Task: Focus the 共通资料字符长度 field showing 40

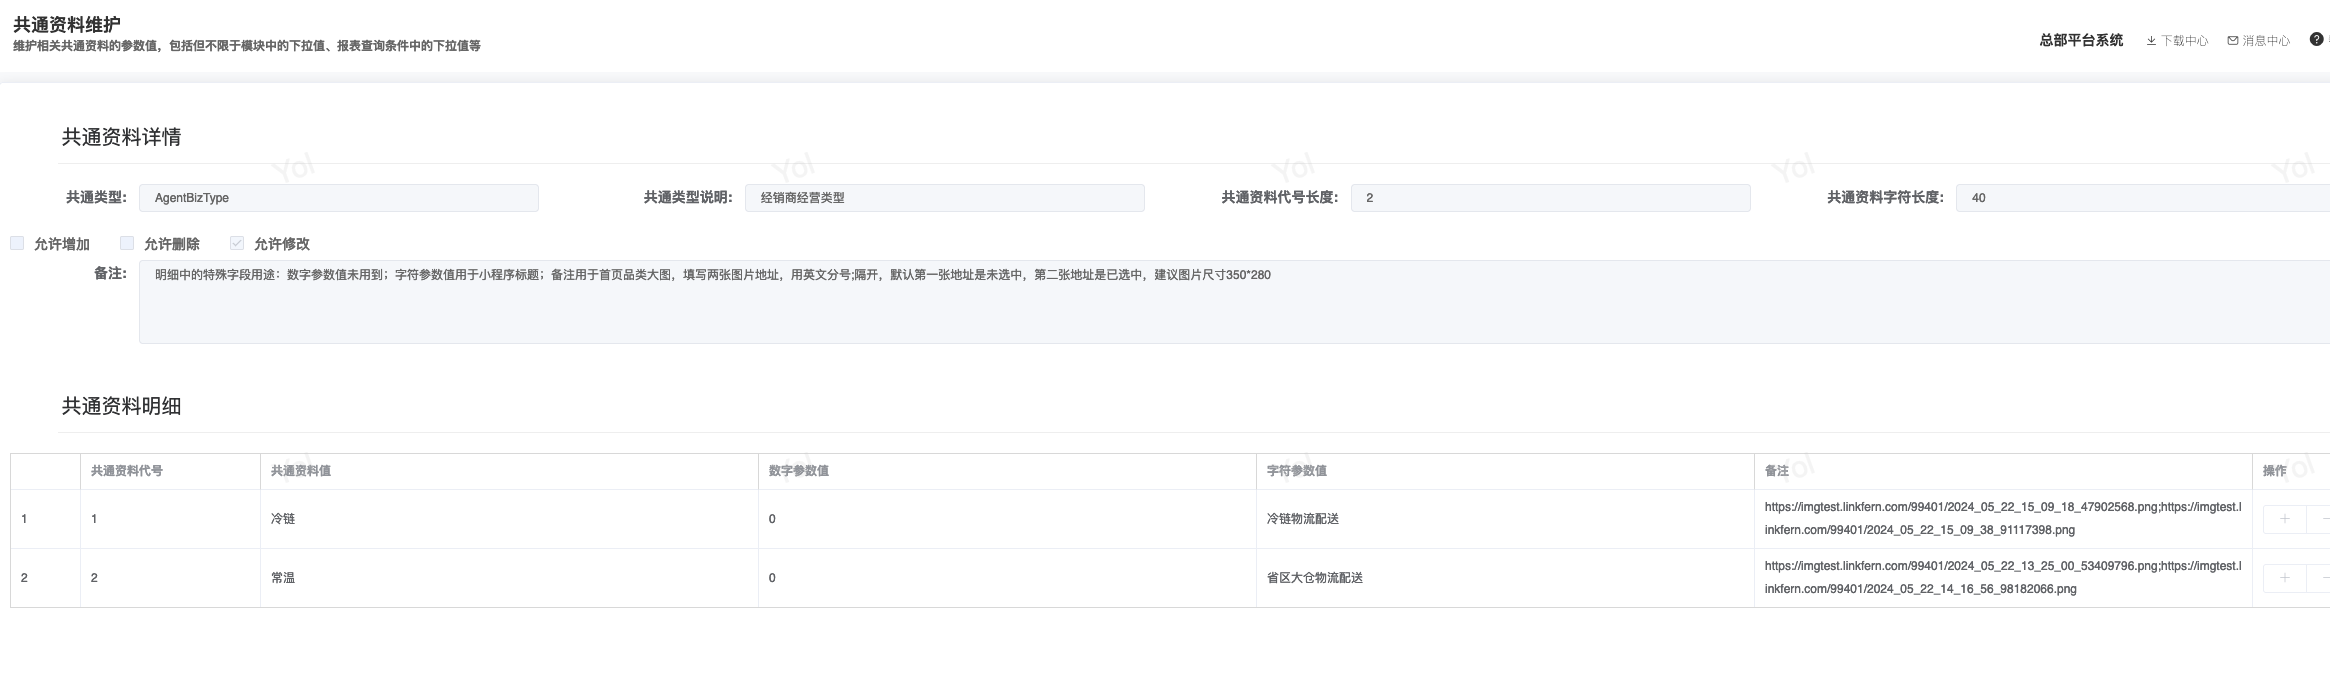Action: (2142, 198)
